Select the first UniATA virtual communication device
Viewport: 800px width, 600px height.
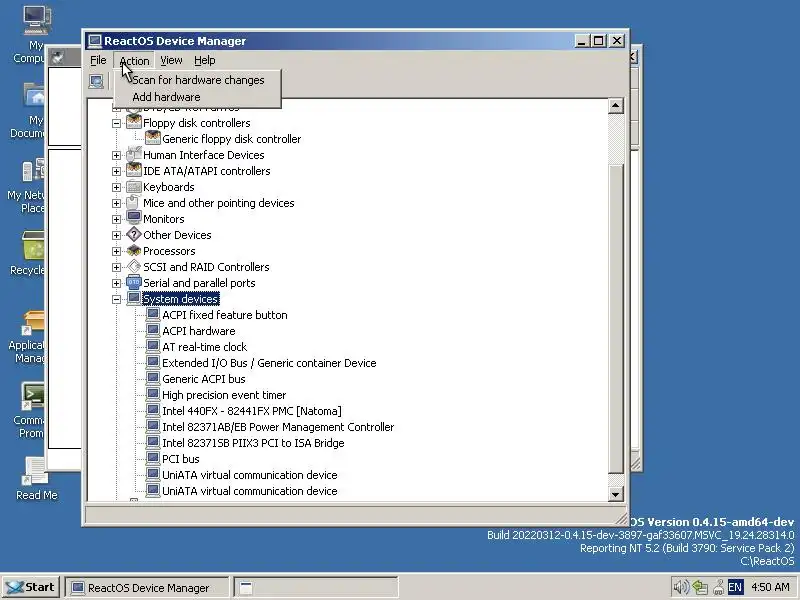[249, 474]
